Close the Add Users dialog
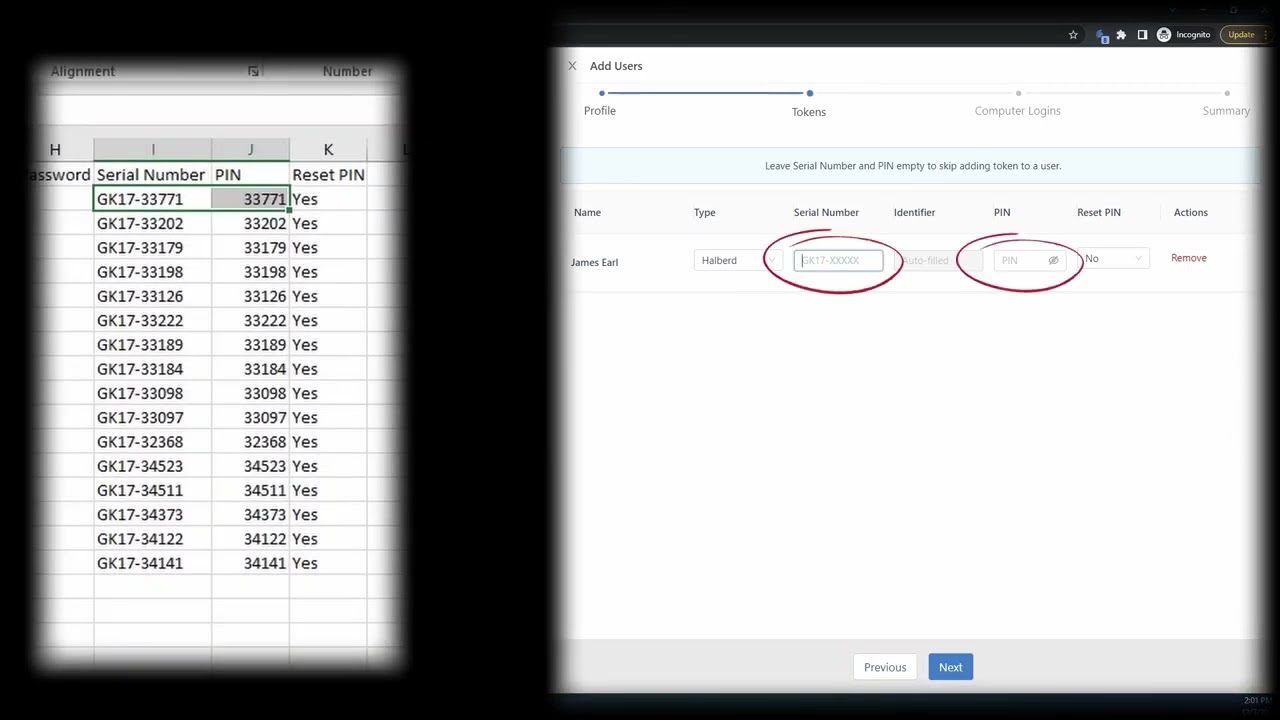Image resolution: width=1280 pixels, height=720 pixels. [x=572, y=66]
